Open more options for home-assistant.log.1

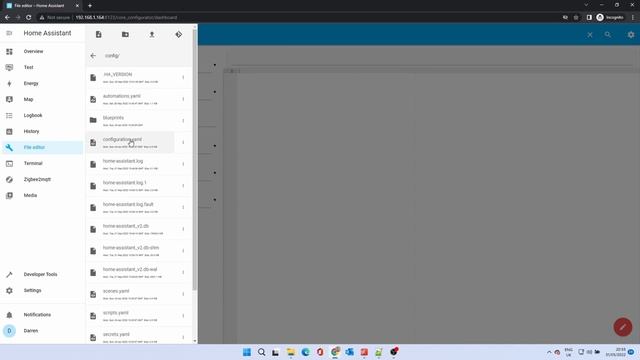pyautogui.click(x=183, y=186)
